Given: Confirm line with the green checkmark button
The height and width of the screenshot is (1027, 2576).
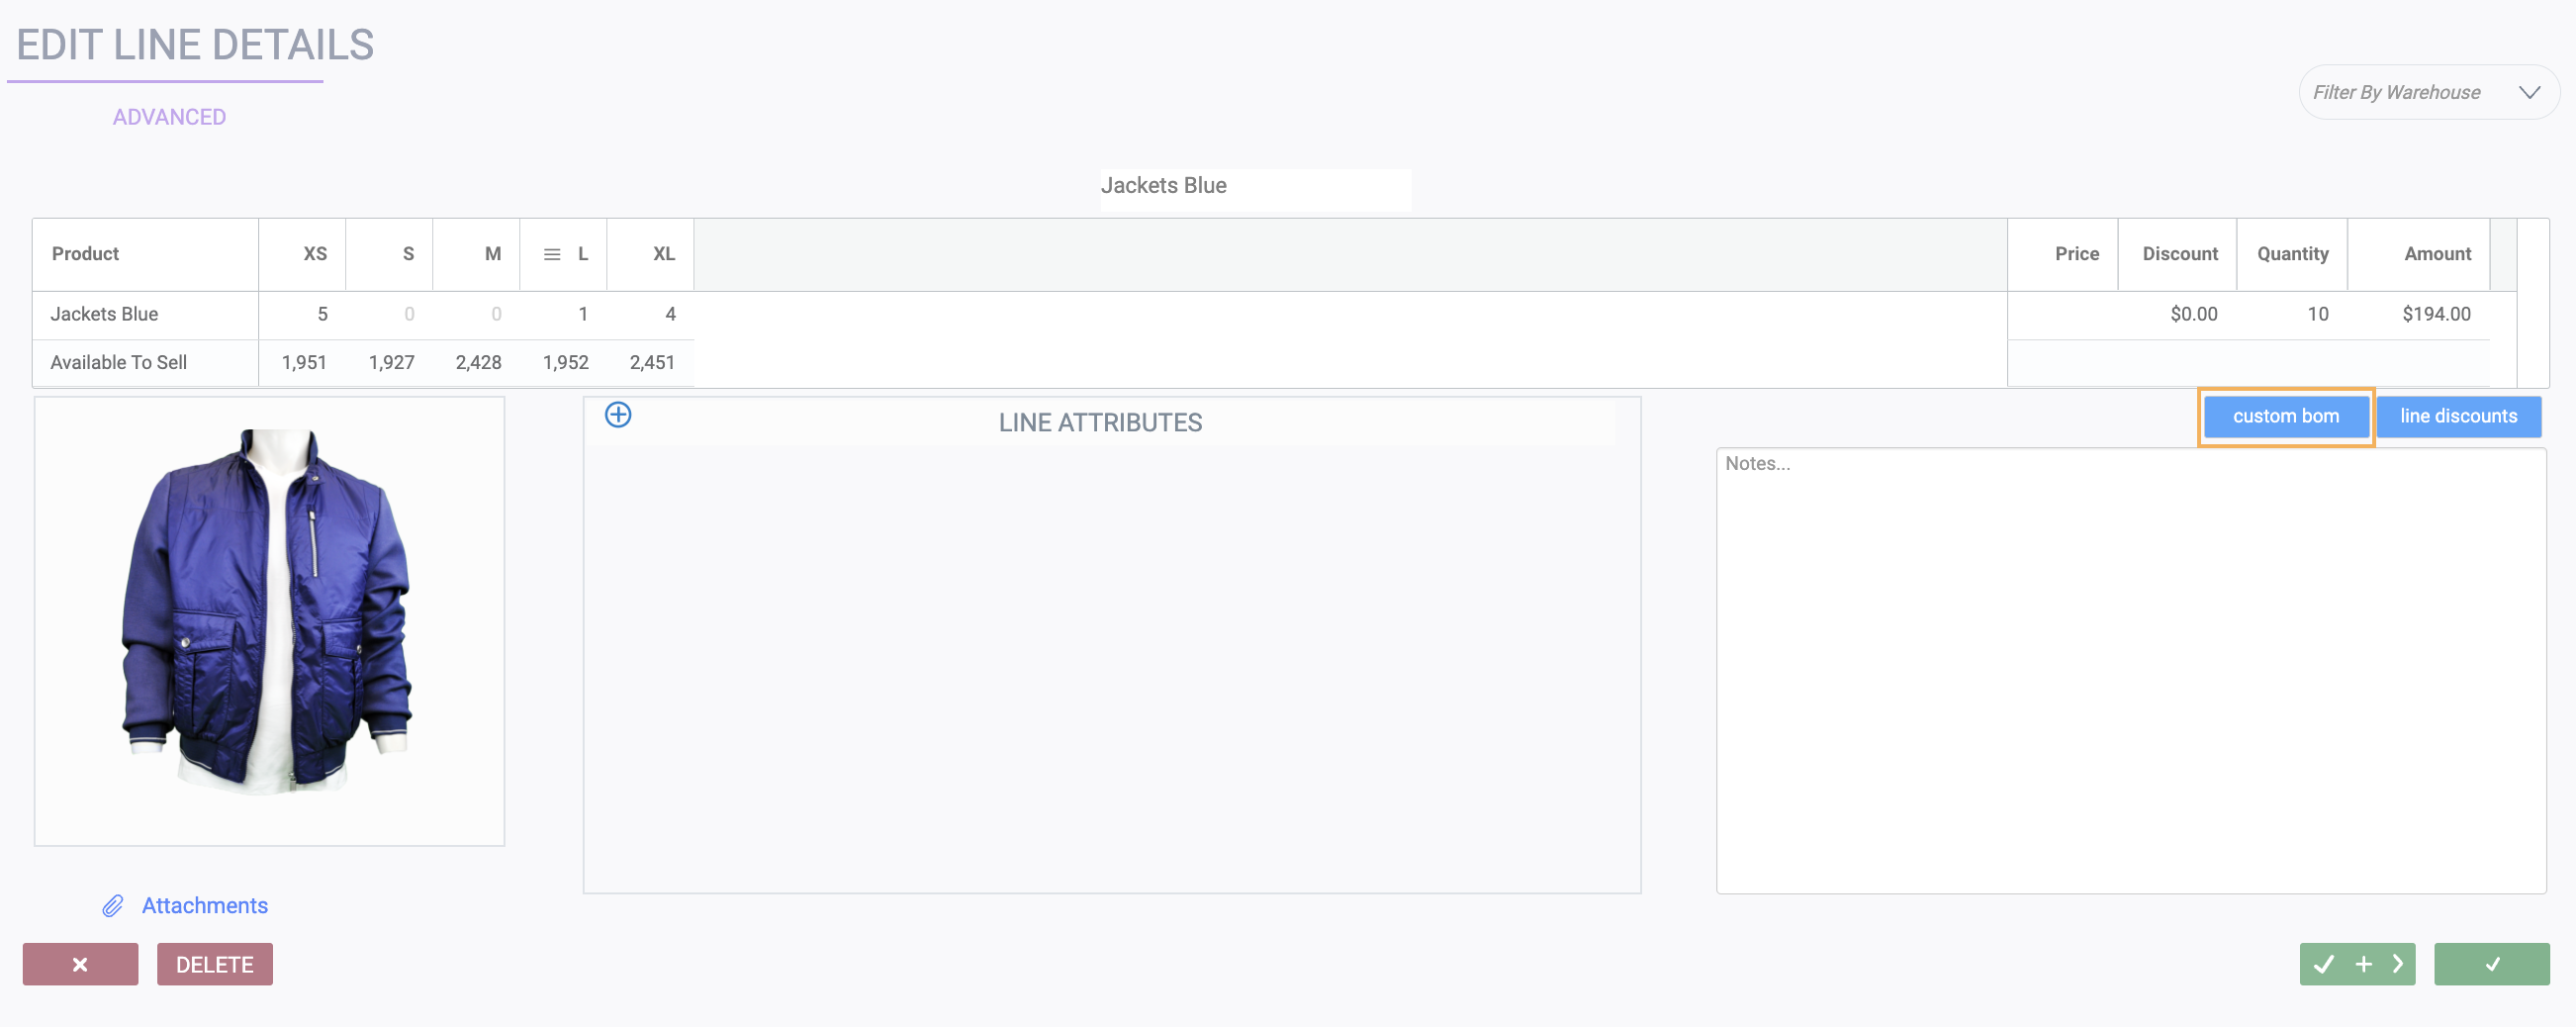Looking at the screenshot, I should point(2491,964).
